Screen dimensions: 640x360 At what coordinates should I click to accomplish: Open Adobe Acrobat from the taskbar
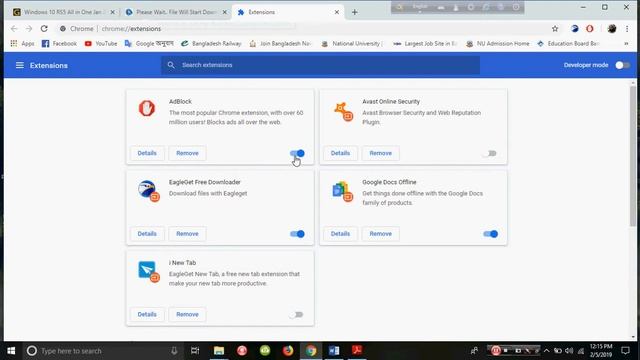[x=357, y=351]
